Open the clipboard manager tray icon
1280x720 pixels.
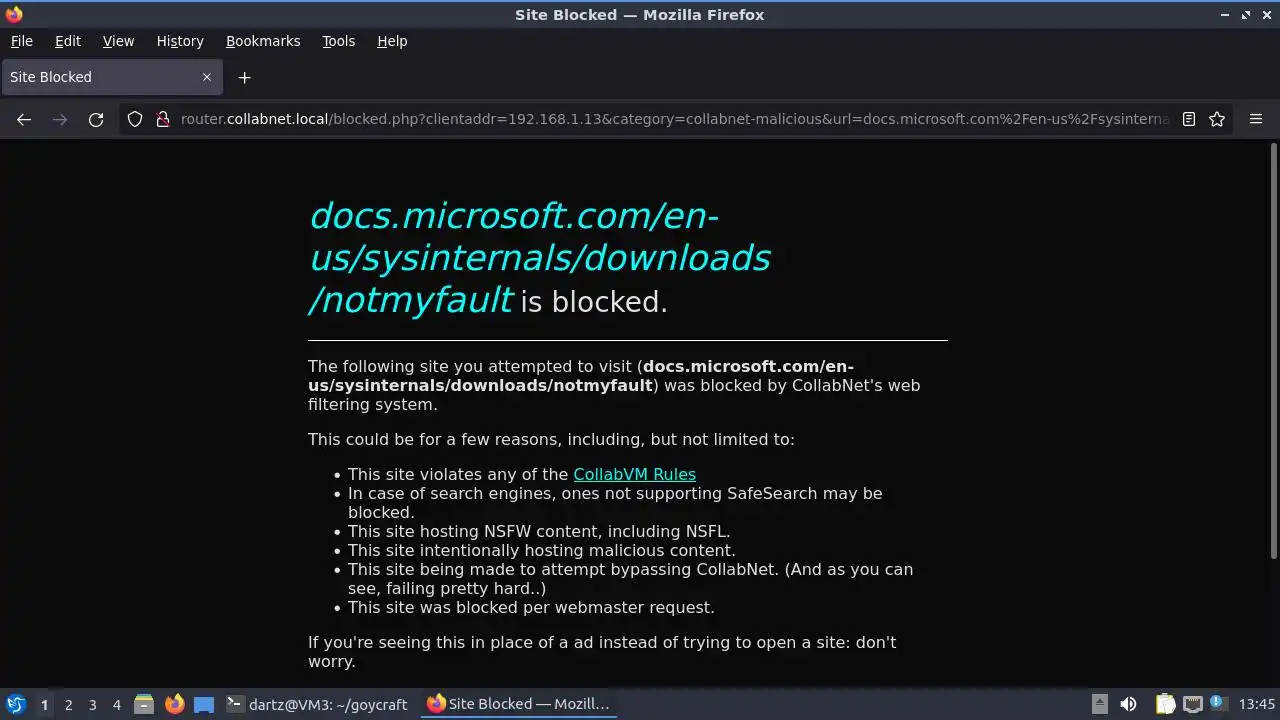click(x=1165, y=704)
